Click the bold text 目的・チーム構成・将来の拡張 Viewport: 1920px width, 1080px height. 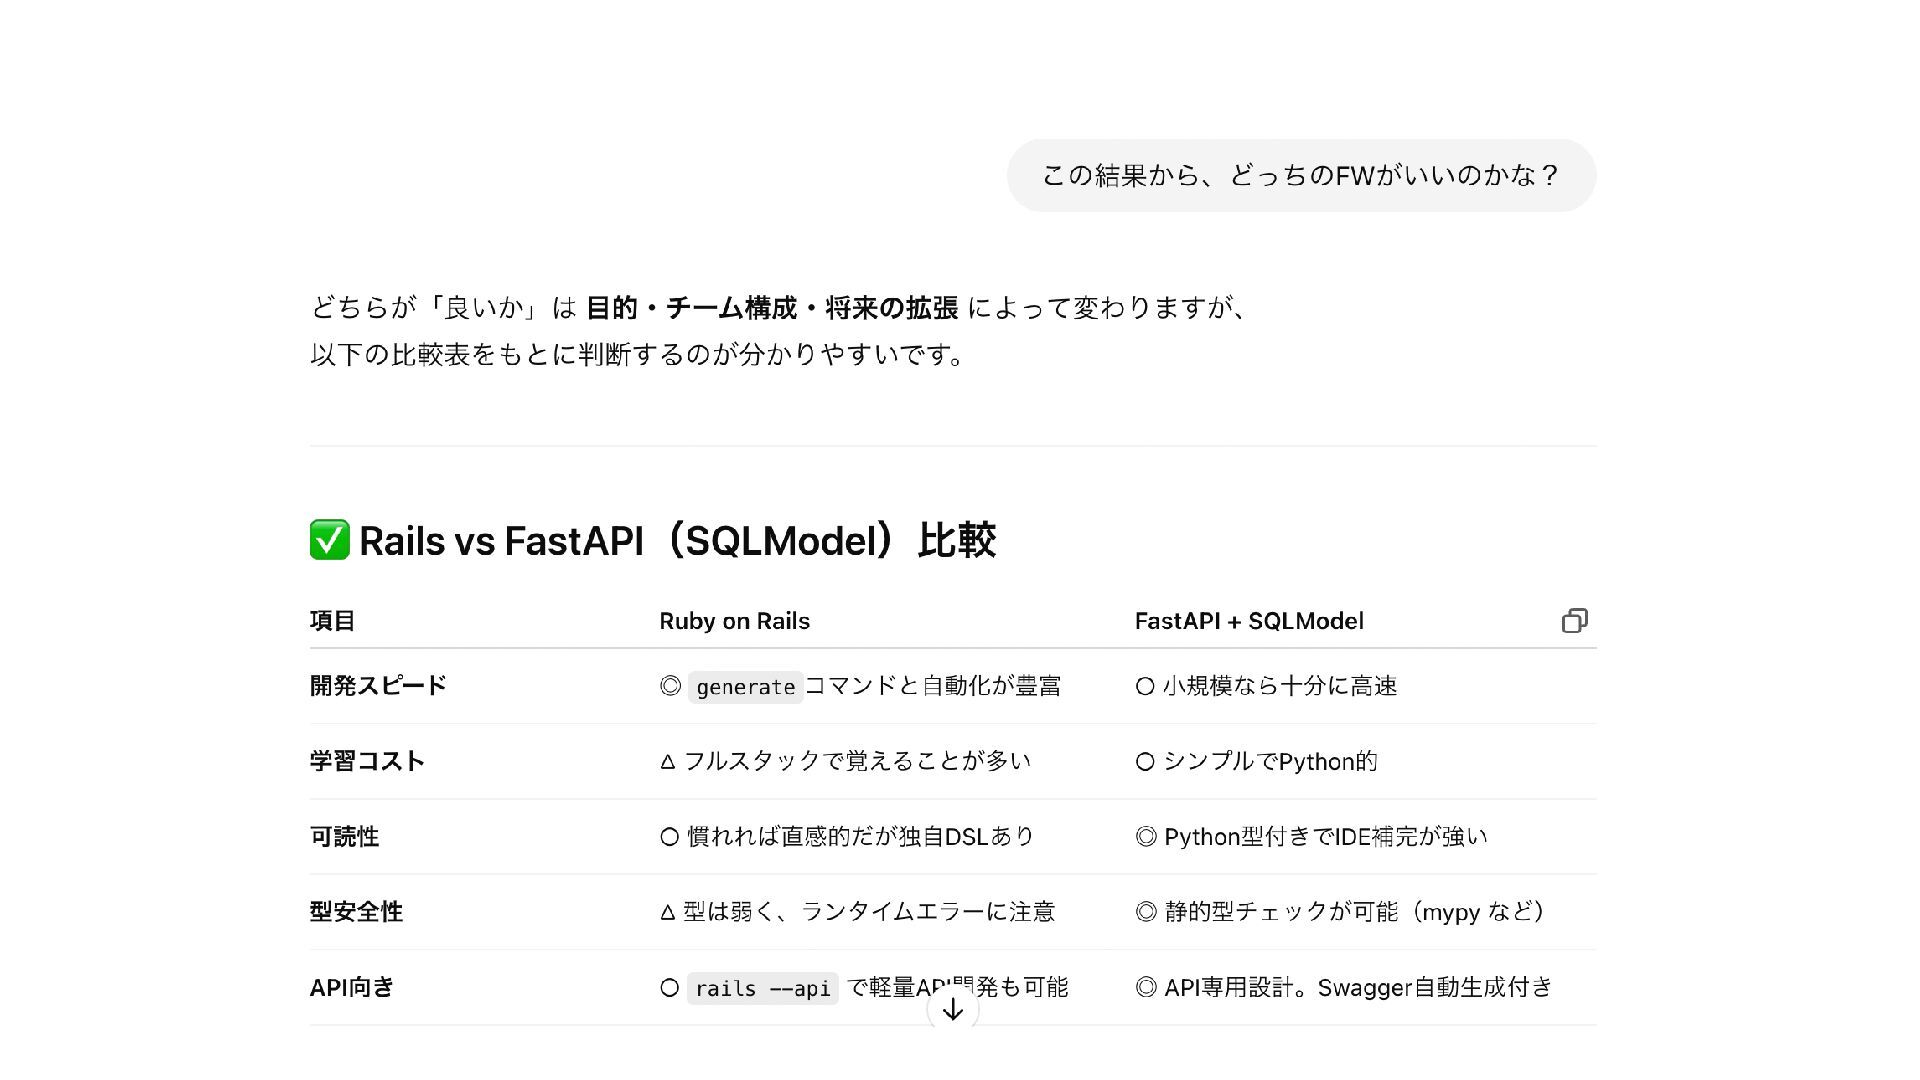771,308
